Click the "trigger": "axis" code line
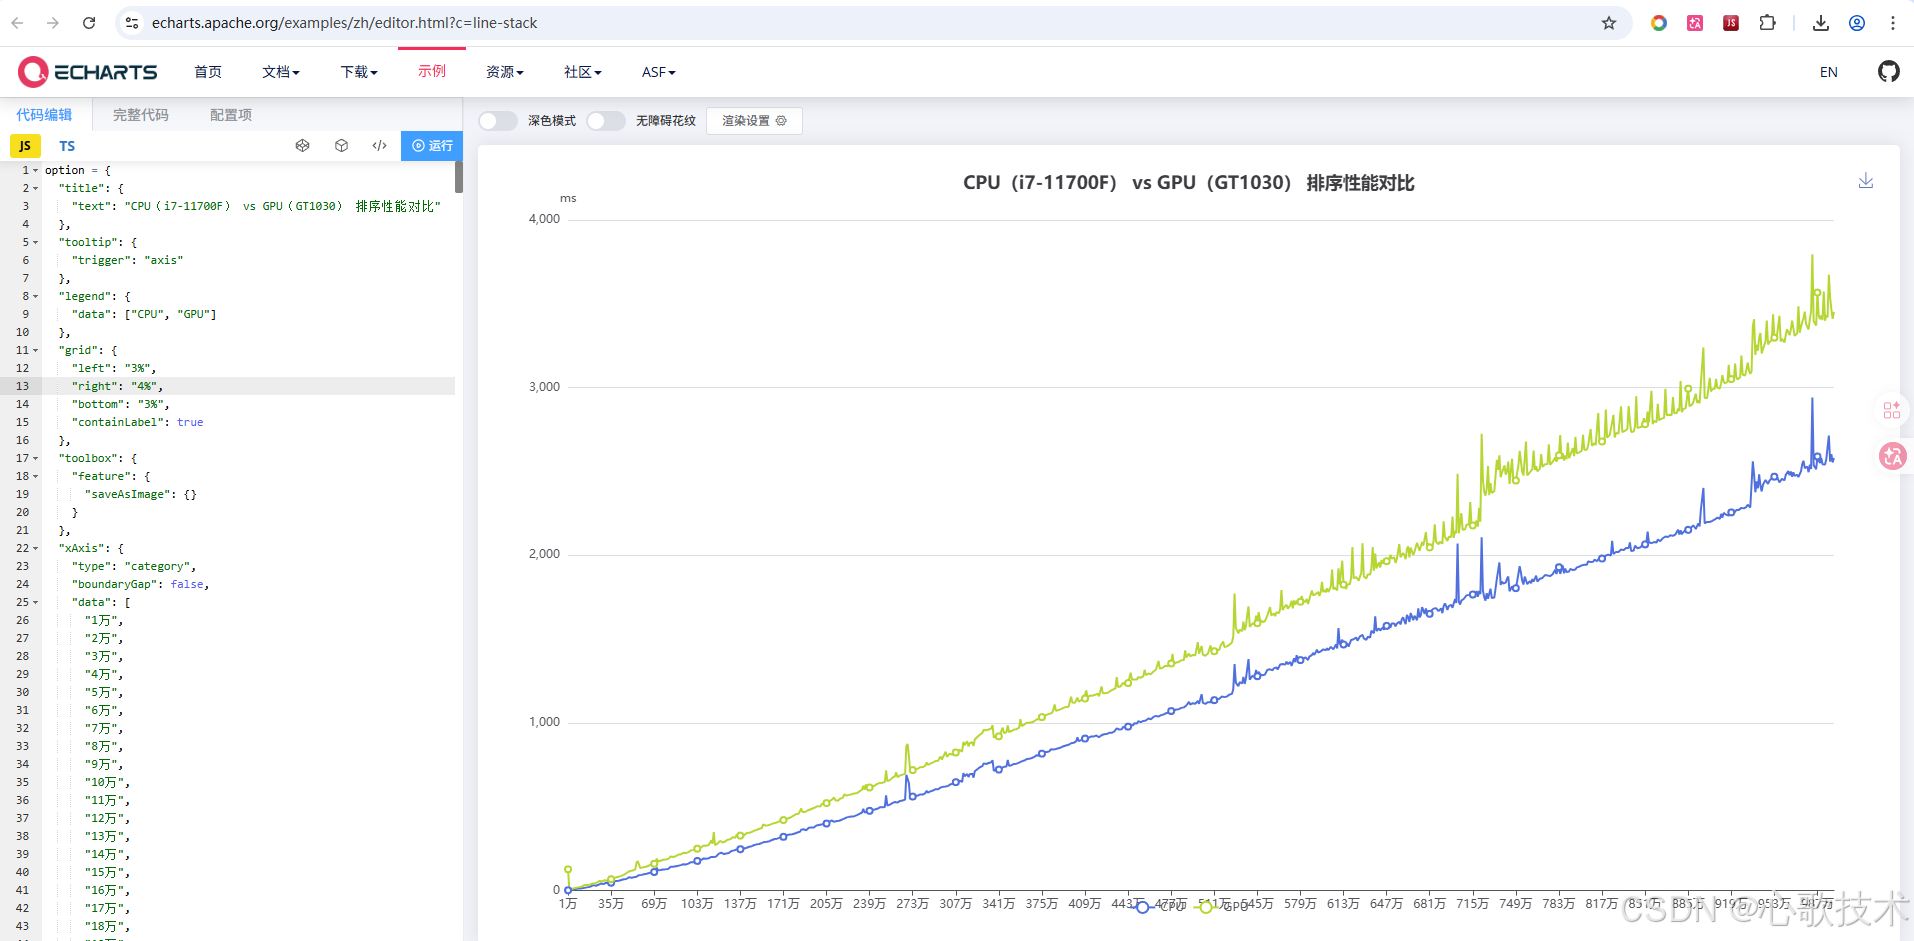The height and width of the screenshot is (941, 1914). pos(127,260)
